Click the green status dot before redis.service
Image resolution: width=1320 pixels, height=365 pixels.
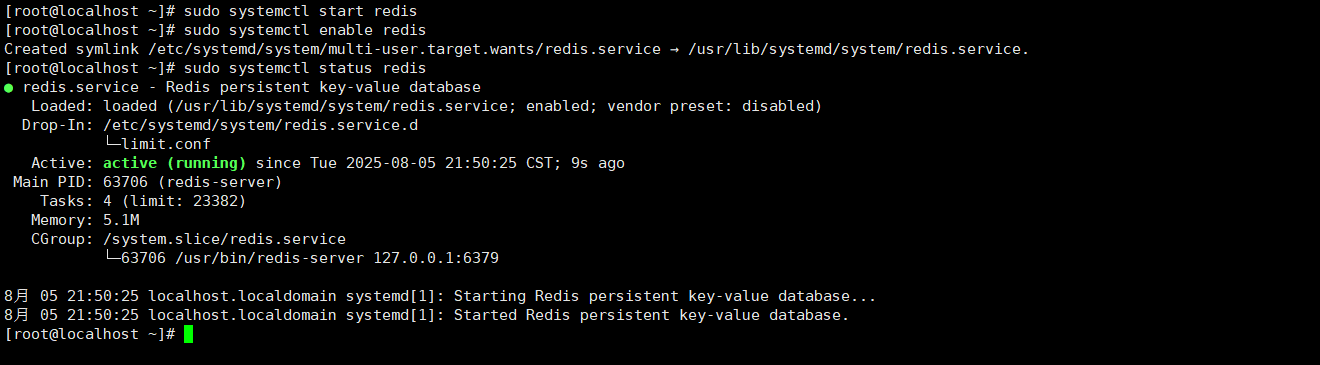pyautogui.click(x=9, y=88)
